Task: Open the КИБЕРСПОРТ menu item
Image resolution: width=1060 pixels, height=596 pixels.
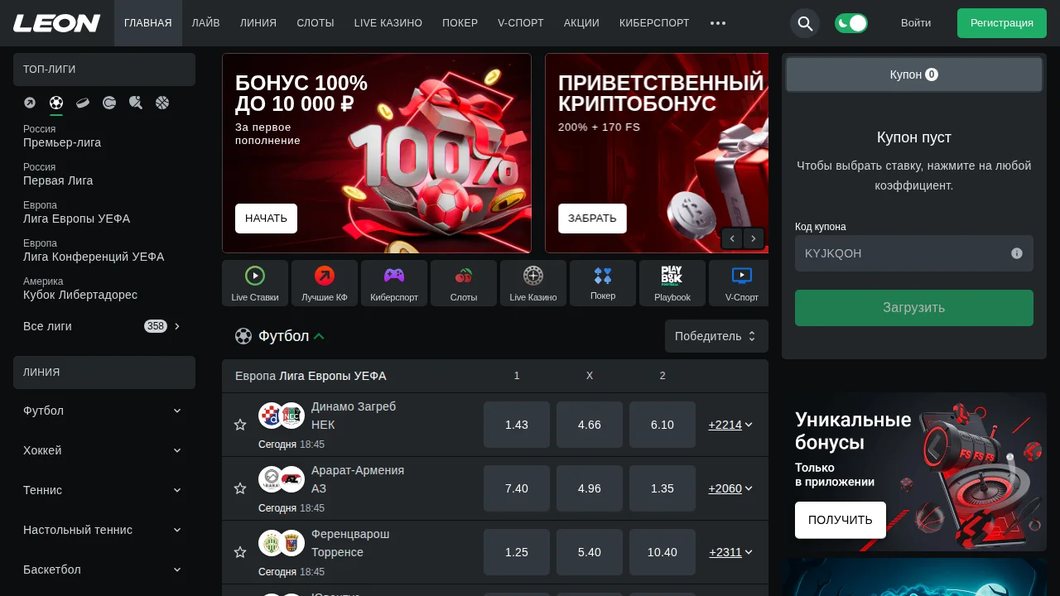Action: click(654, 23)
